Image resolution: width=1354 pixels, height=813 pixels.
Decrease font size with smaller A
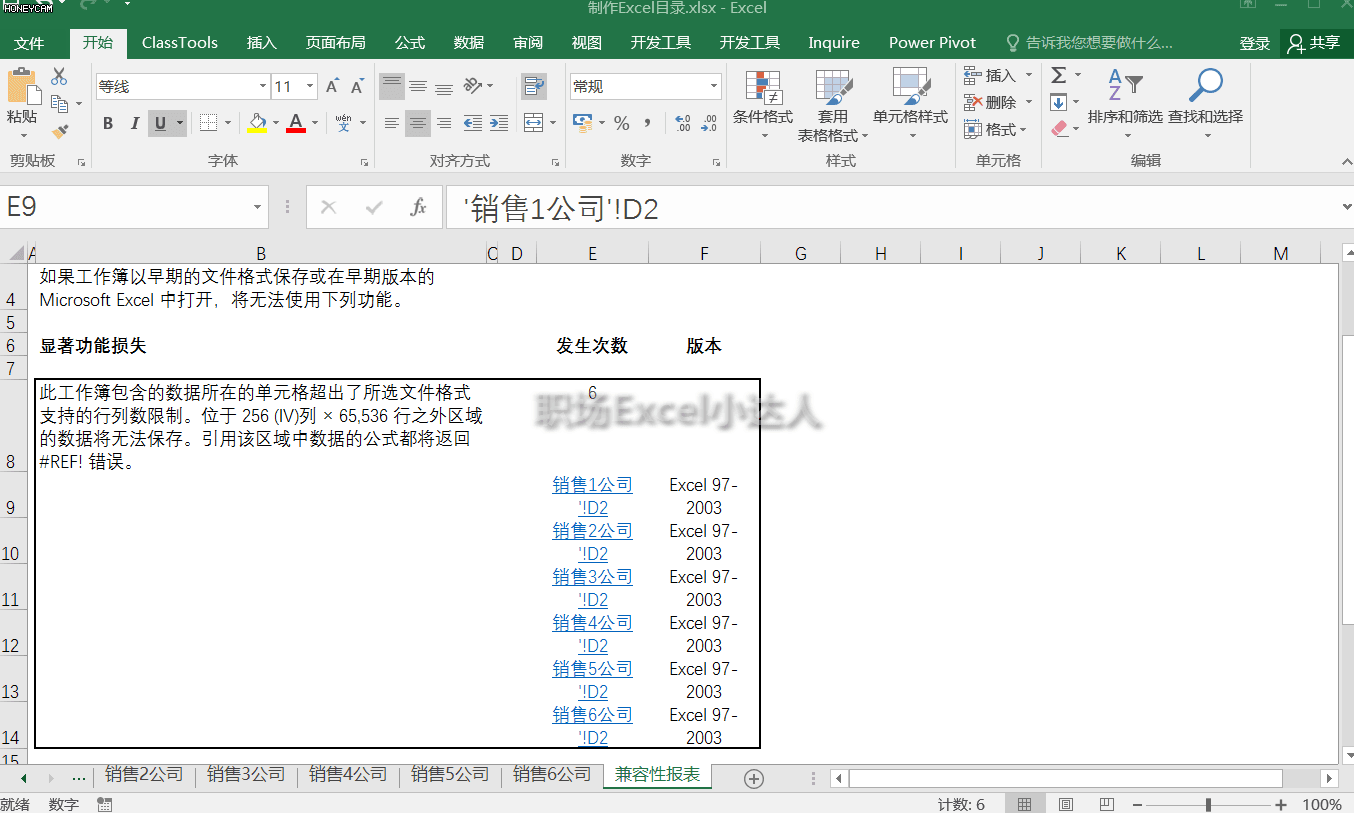[x=356, y=87]
